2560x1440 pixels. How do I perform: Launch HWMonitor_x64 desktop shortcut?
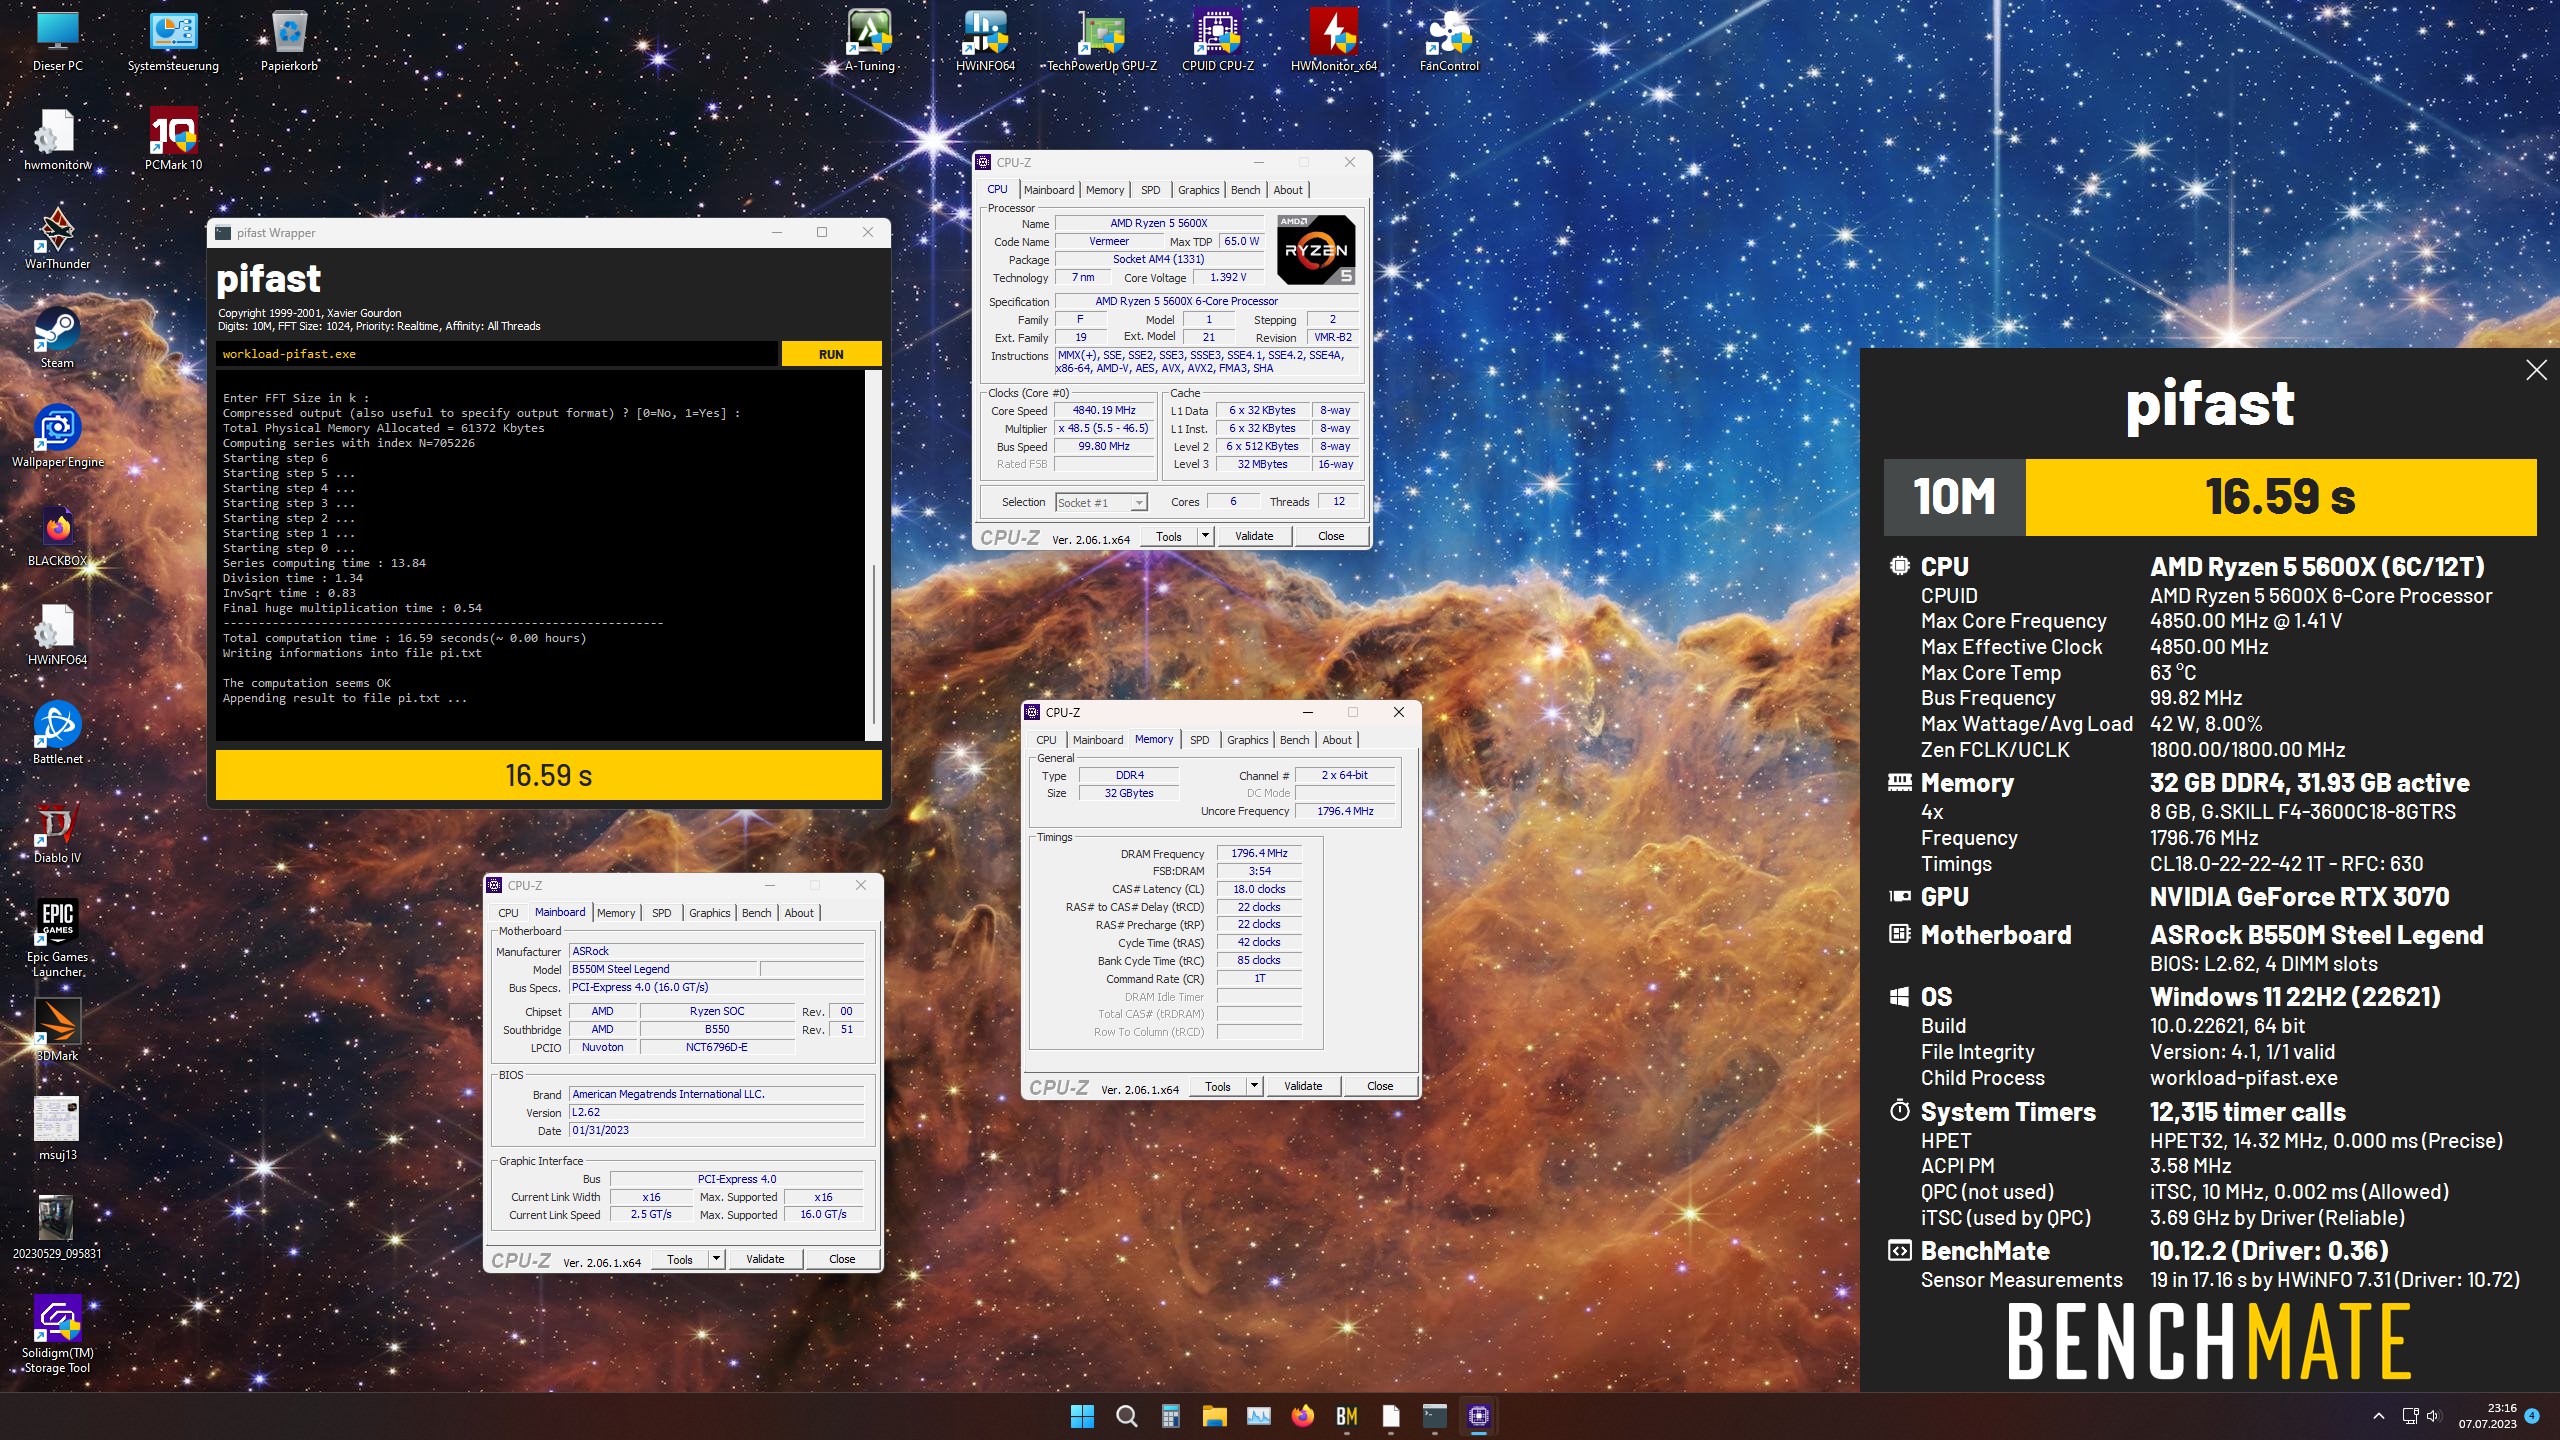pyautogui.click(x=1333, y=41)
